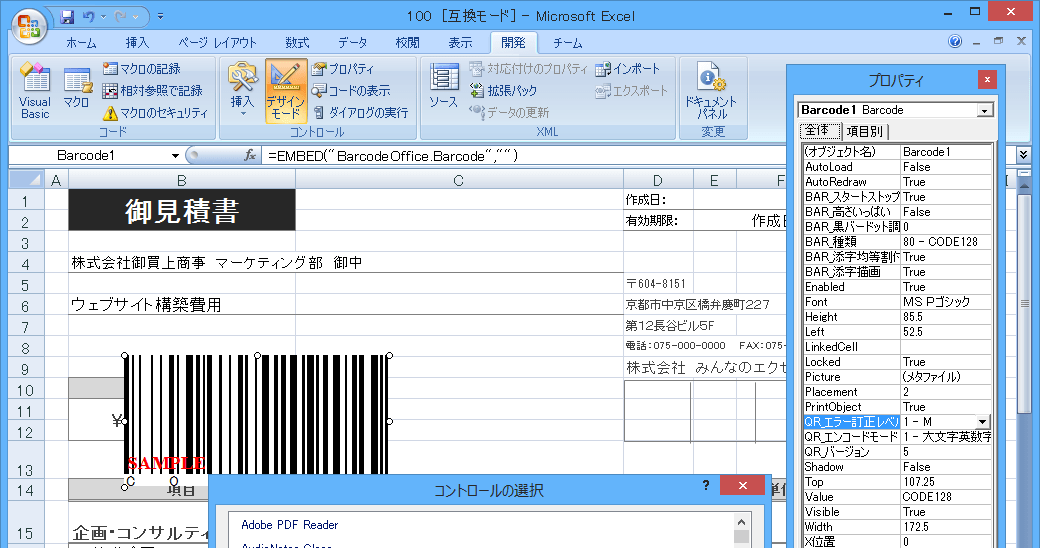Click the Select All corner button

coord(26,180)
